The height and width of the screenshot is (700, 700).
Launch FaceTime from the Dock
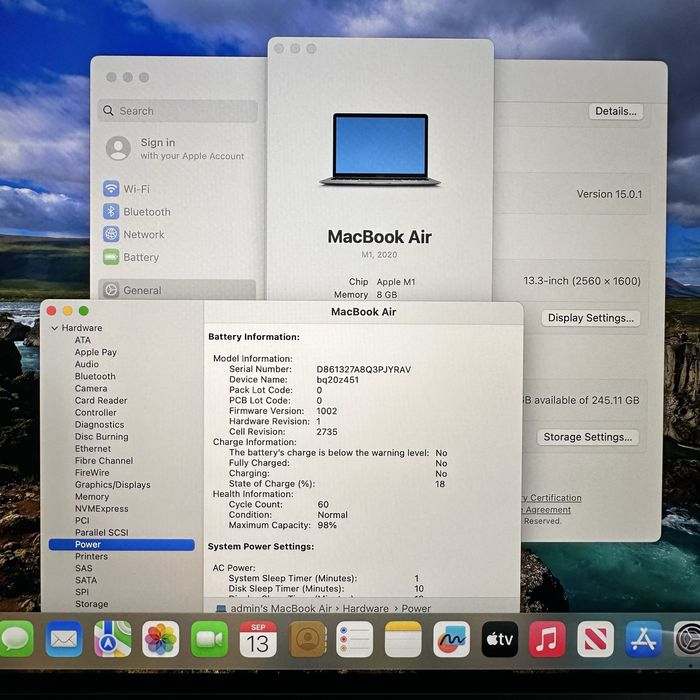209,639
